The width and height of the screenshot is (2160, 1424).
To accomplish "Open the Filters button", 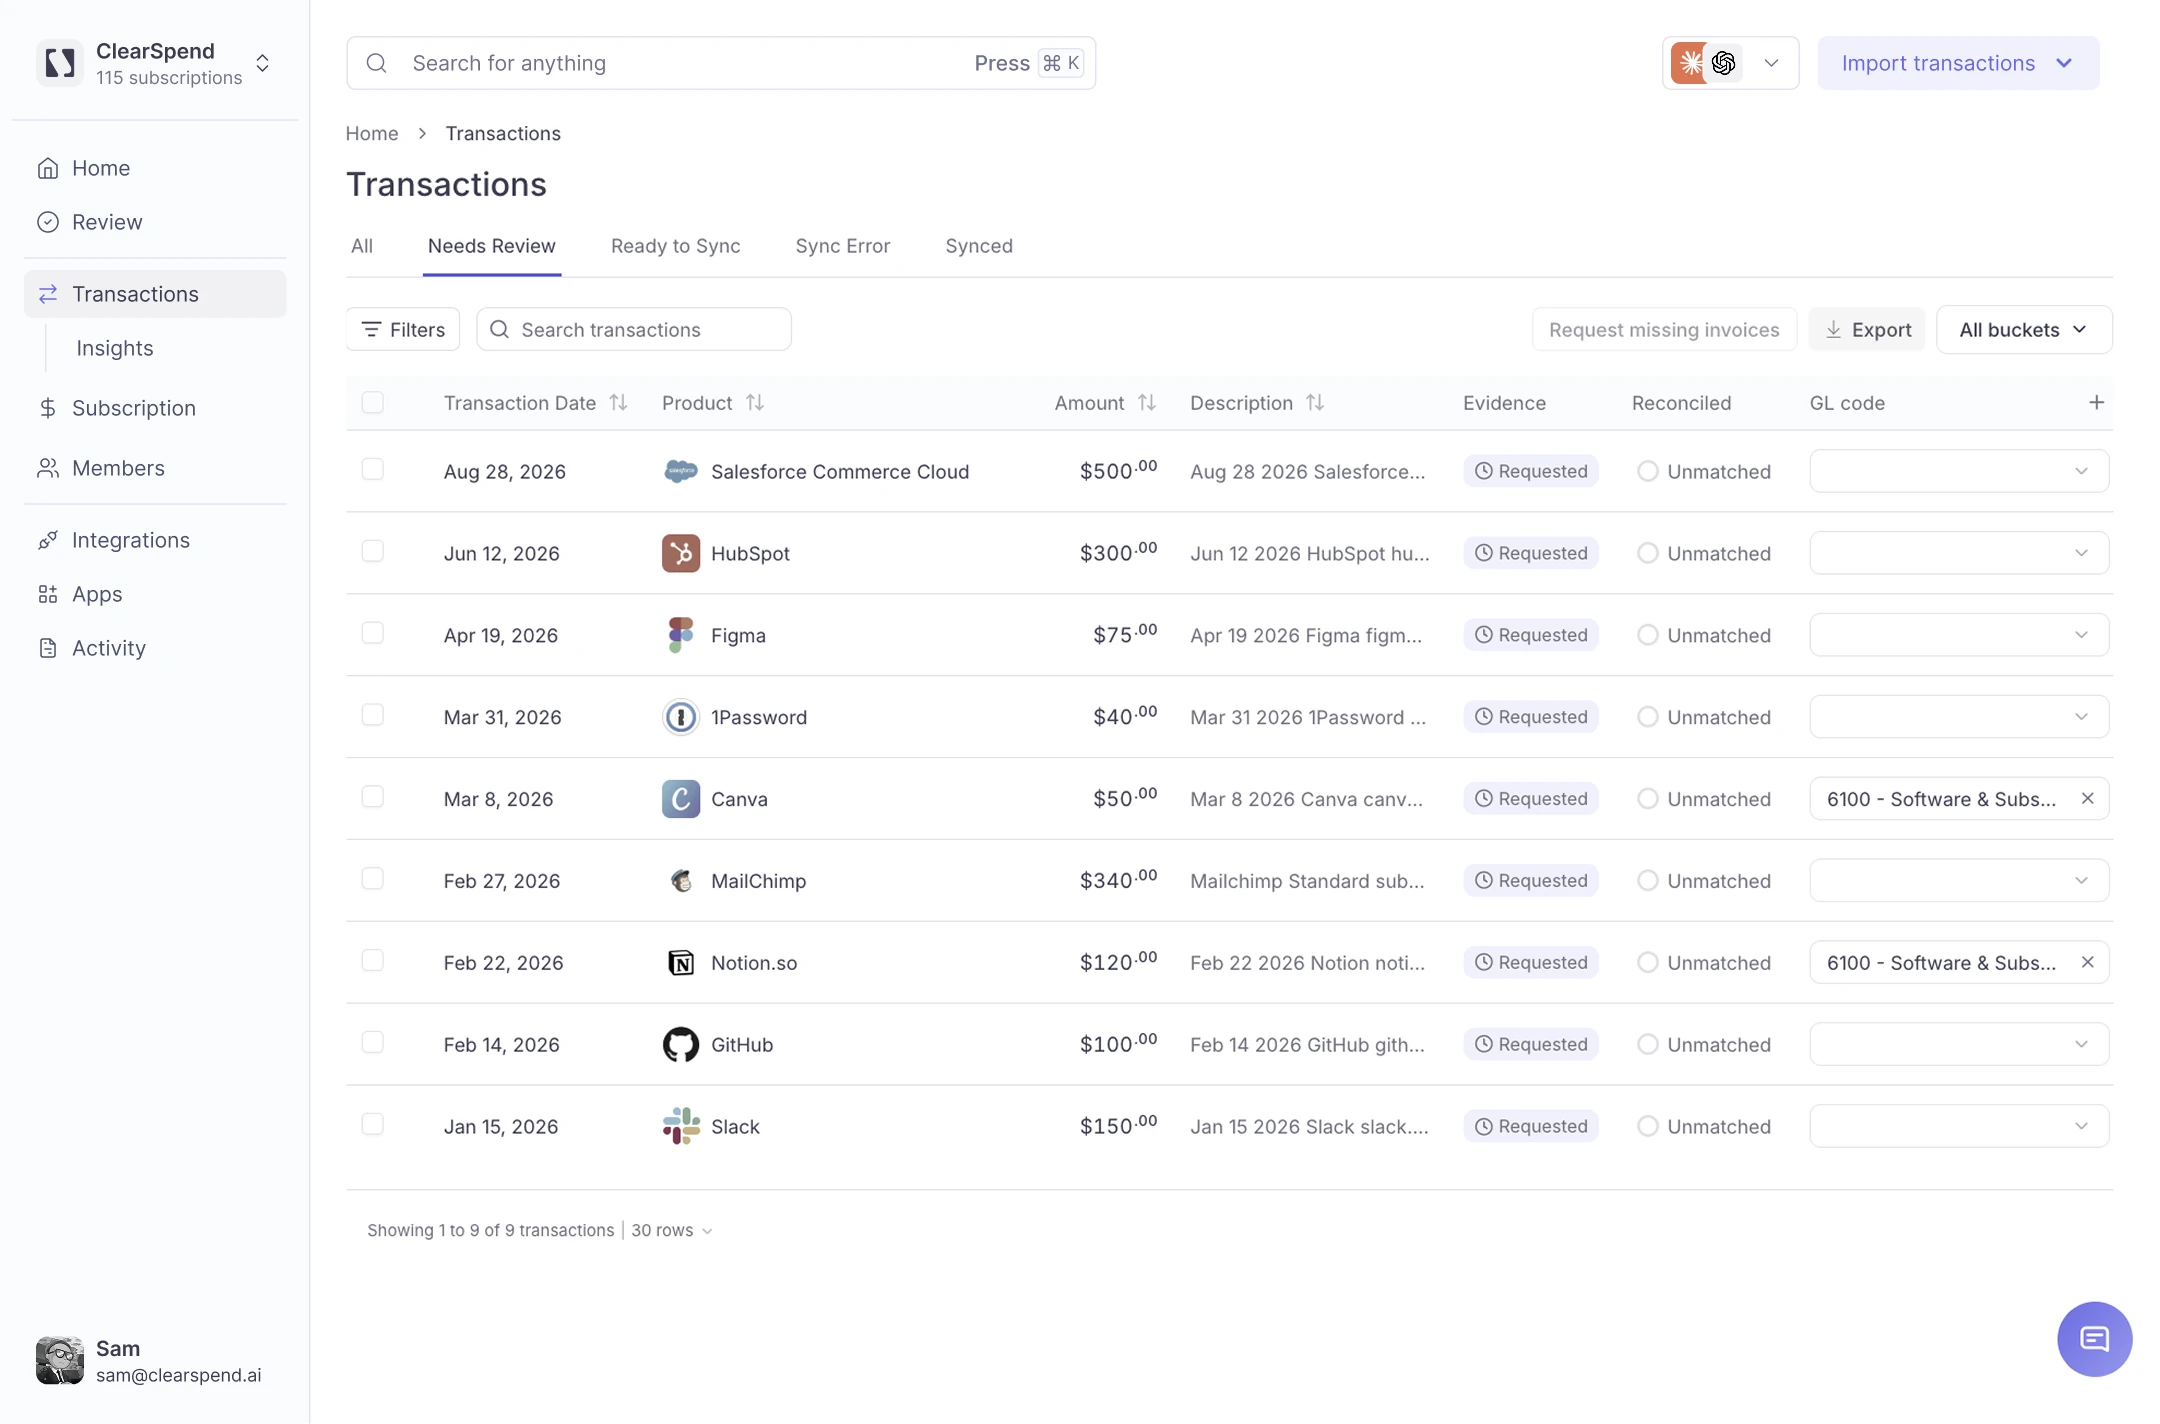I will 403,329.
